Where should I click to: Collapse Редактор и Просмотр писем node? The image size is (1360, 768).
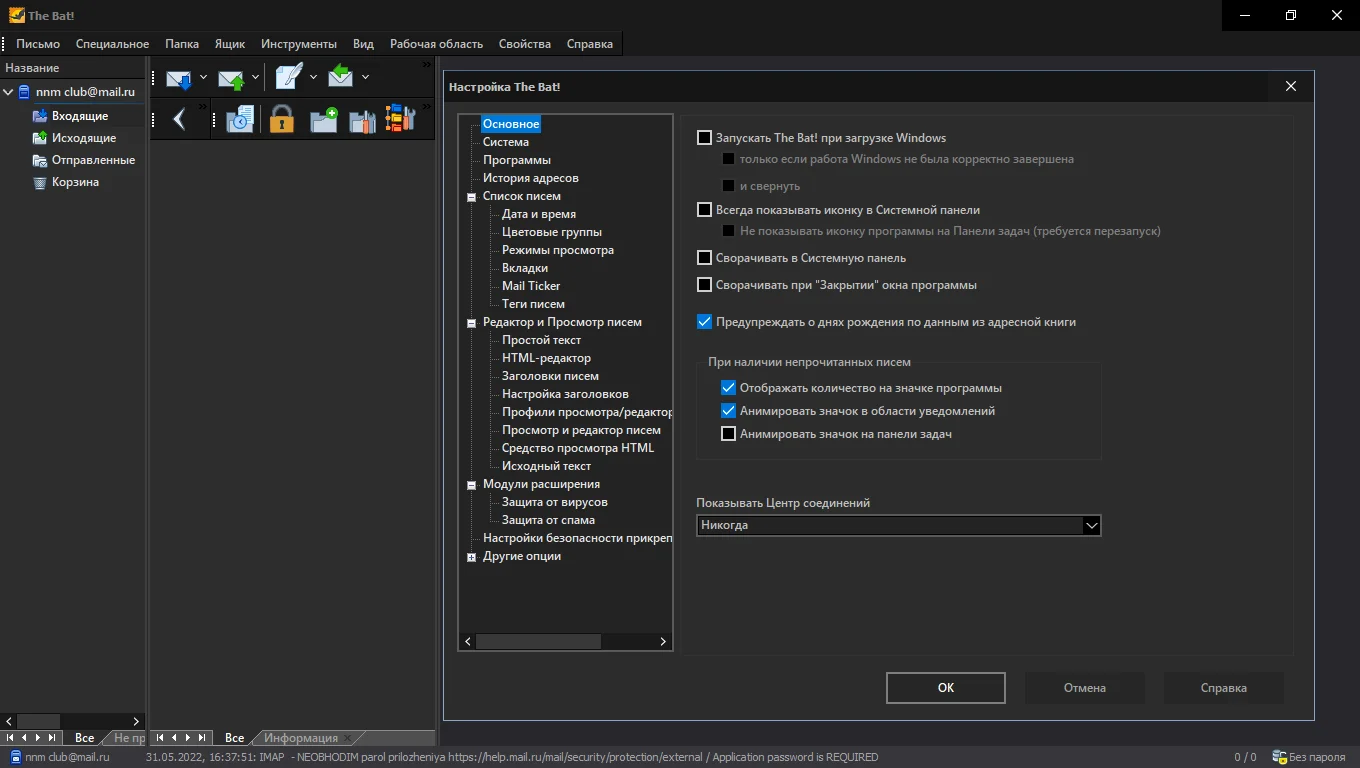[471, 323]
